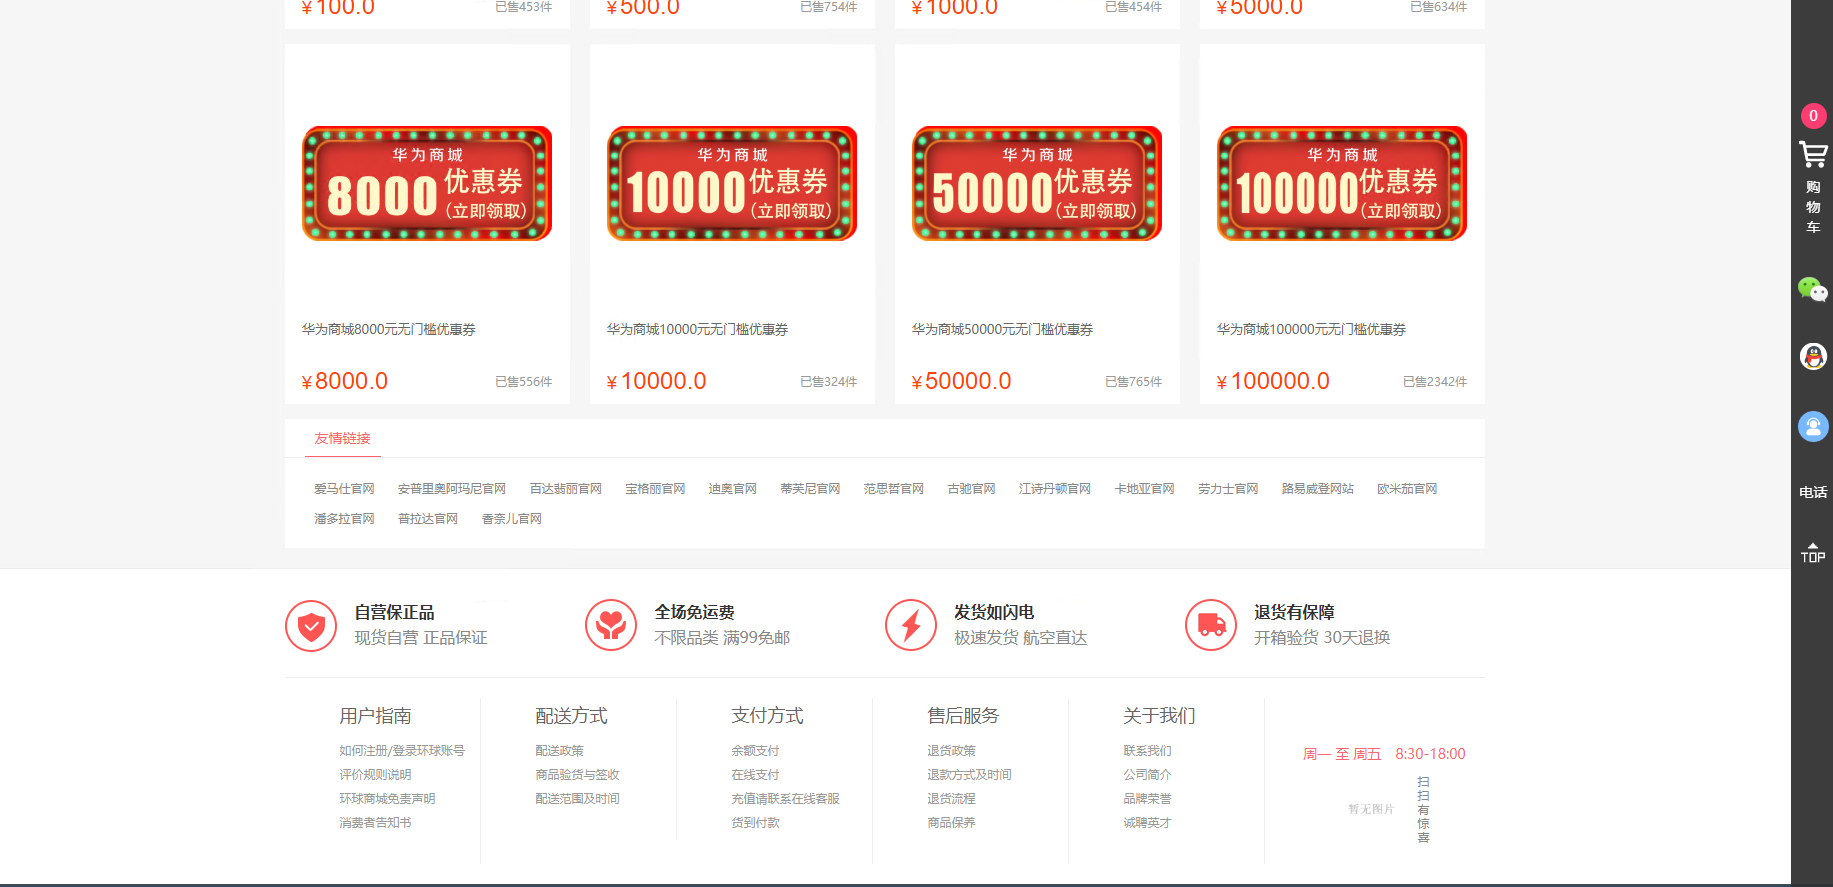Click the 退货有保障 truck icon

[x=1211, y=626]
